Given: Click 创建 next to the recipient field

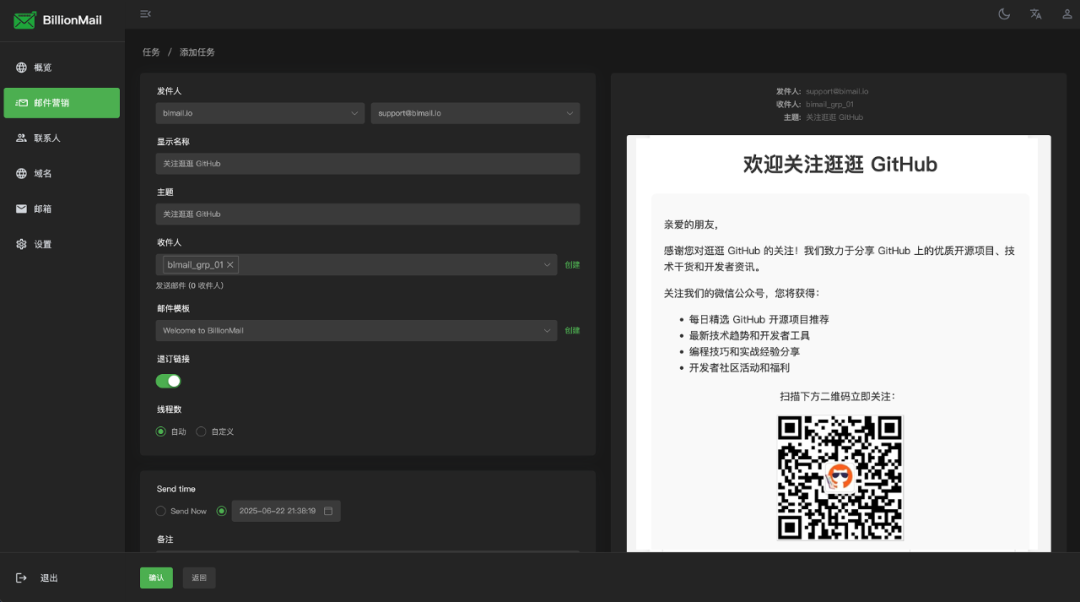Looking at the screenshot, I should [571, 264].
